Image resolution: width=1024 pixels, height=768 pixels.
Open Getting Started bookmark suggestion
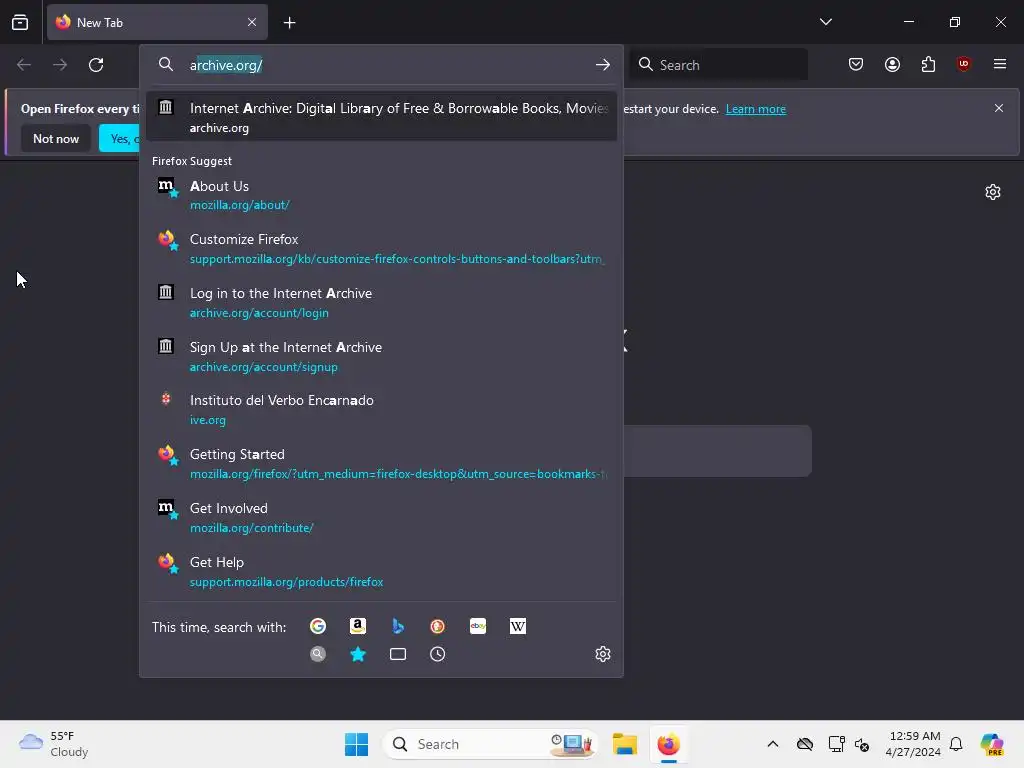coord(381,463)
